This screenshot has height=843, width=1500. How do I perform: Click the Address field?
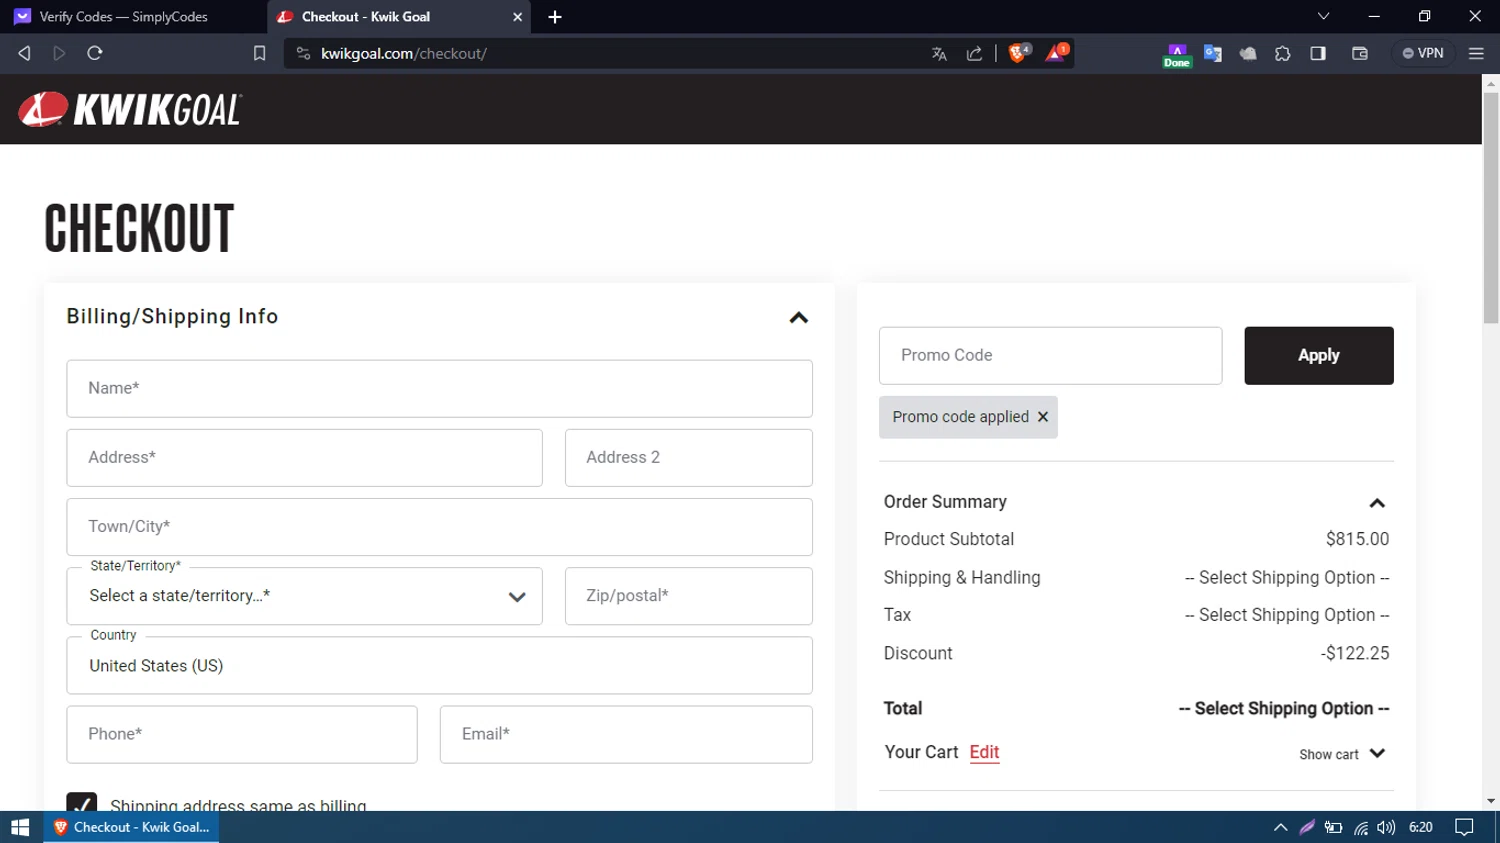point(304,457)
